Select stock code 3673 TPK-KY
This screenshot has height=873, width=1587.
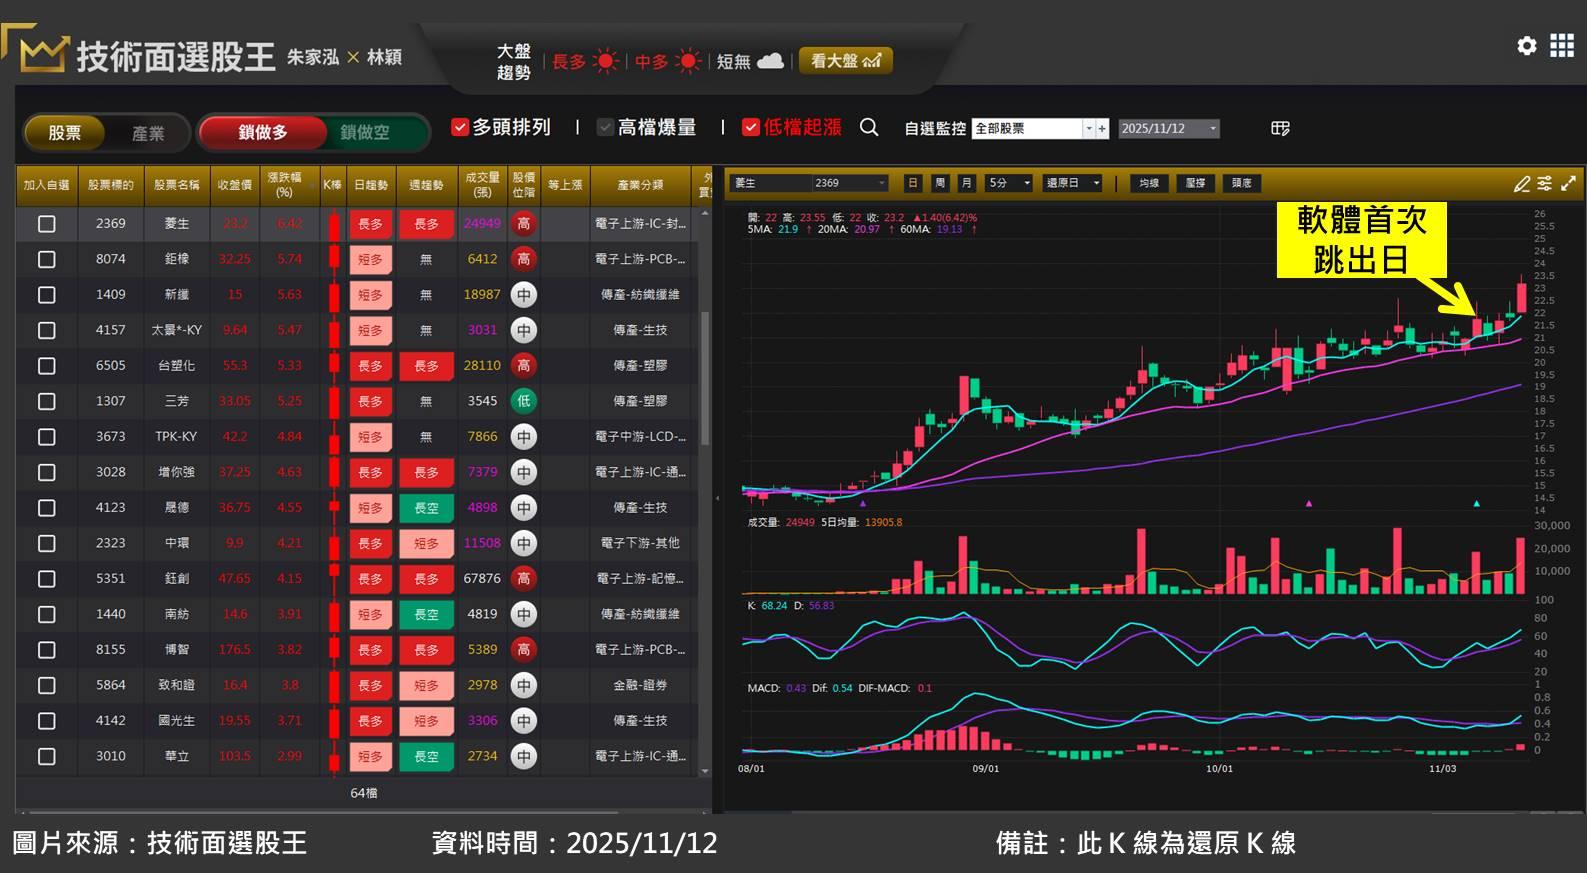point(110,437)
